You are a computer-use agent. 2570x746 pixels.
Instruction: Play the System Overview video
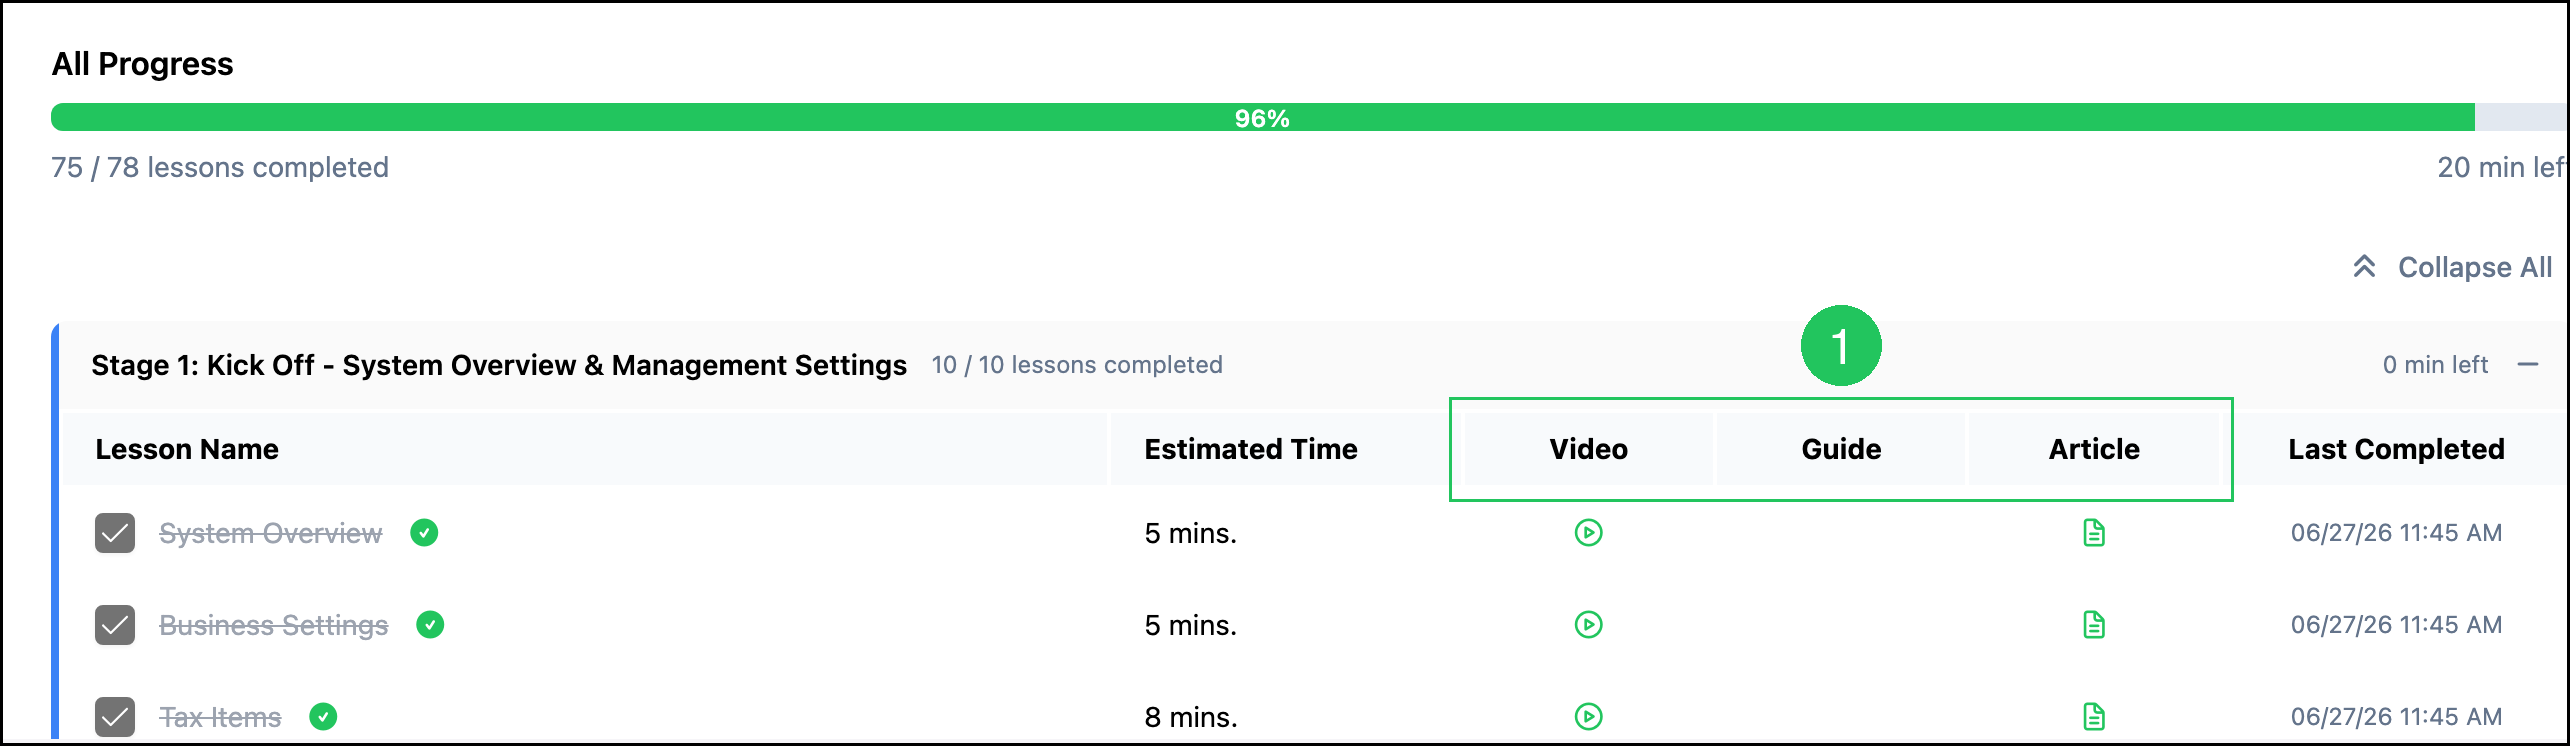(x=1588, y=533)
